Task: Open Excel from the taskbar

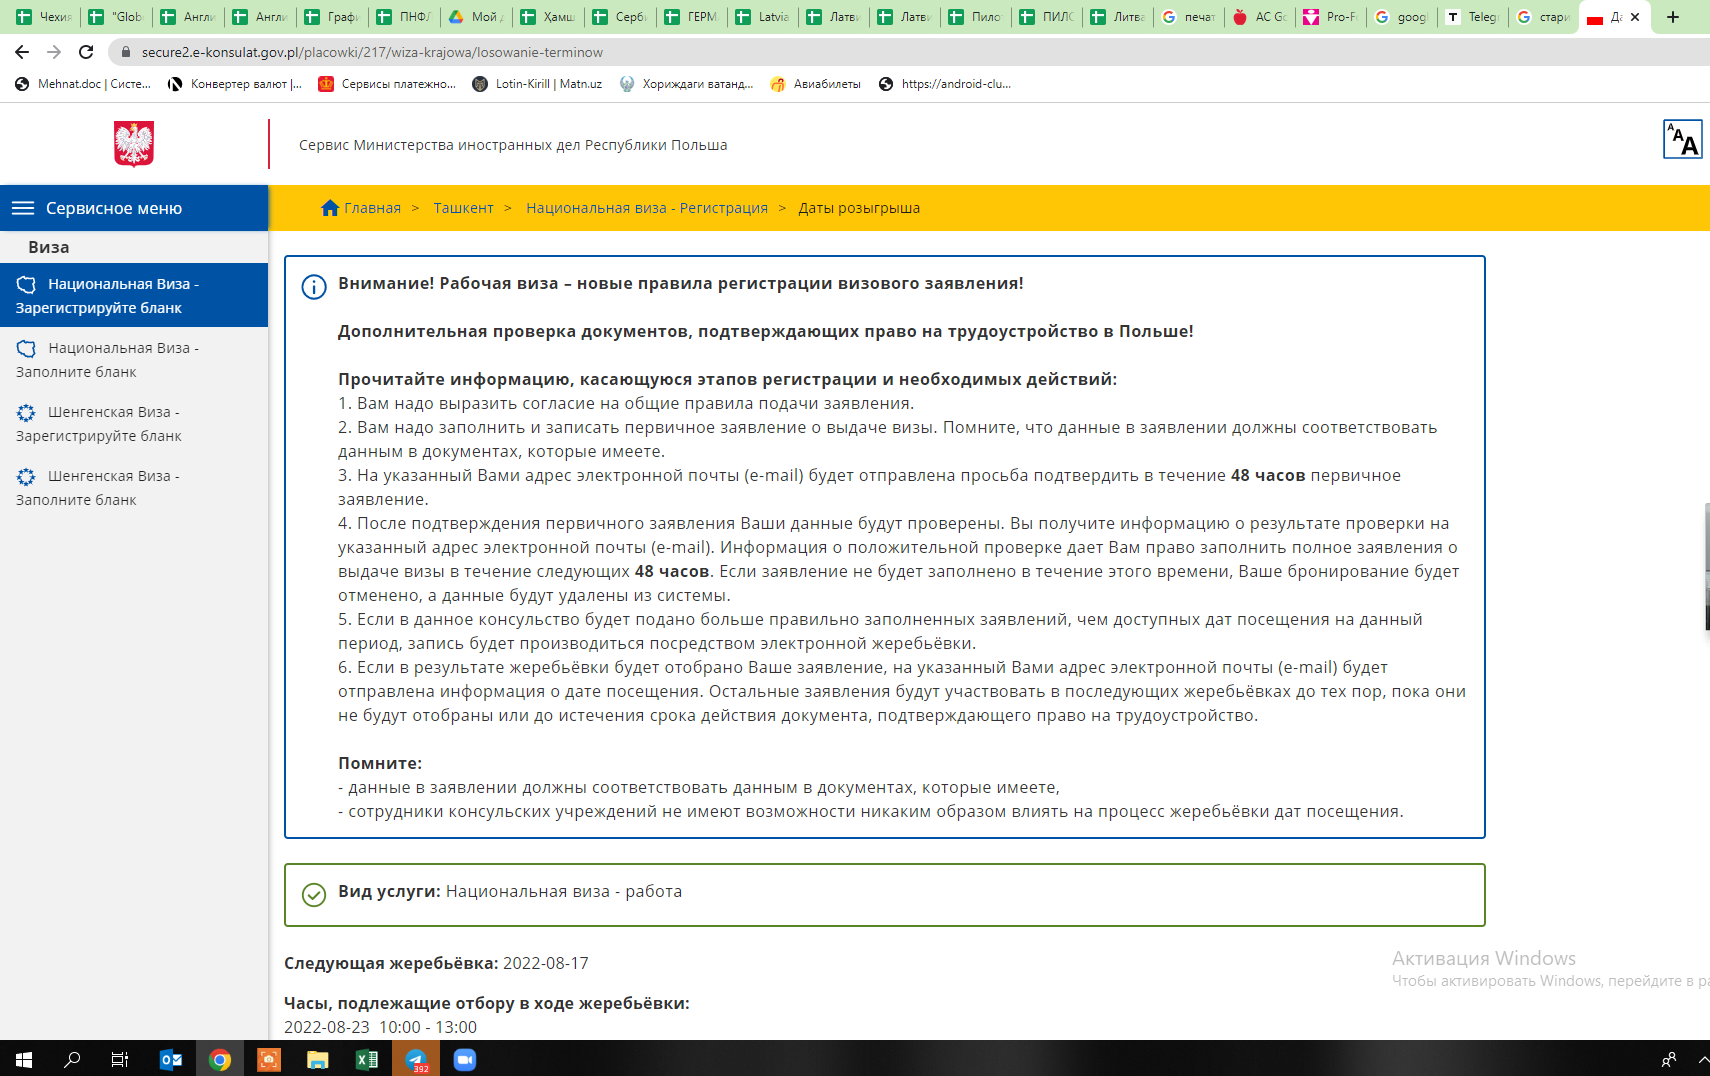Action: [x=367, y=1059]
